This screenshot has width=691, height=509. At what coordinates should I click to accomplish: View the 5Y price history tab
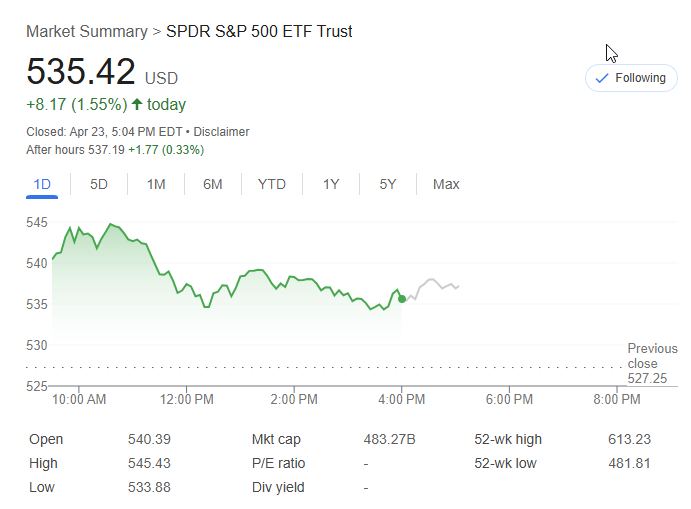point(388,184)
